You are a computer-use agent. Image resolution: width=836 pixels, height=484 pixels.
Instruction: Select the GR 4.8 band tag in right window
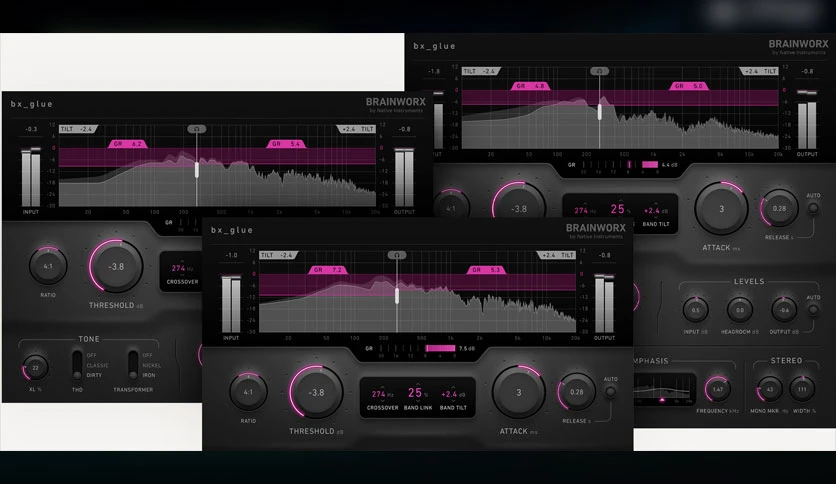530,86
